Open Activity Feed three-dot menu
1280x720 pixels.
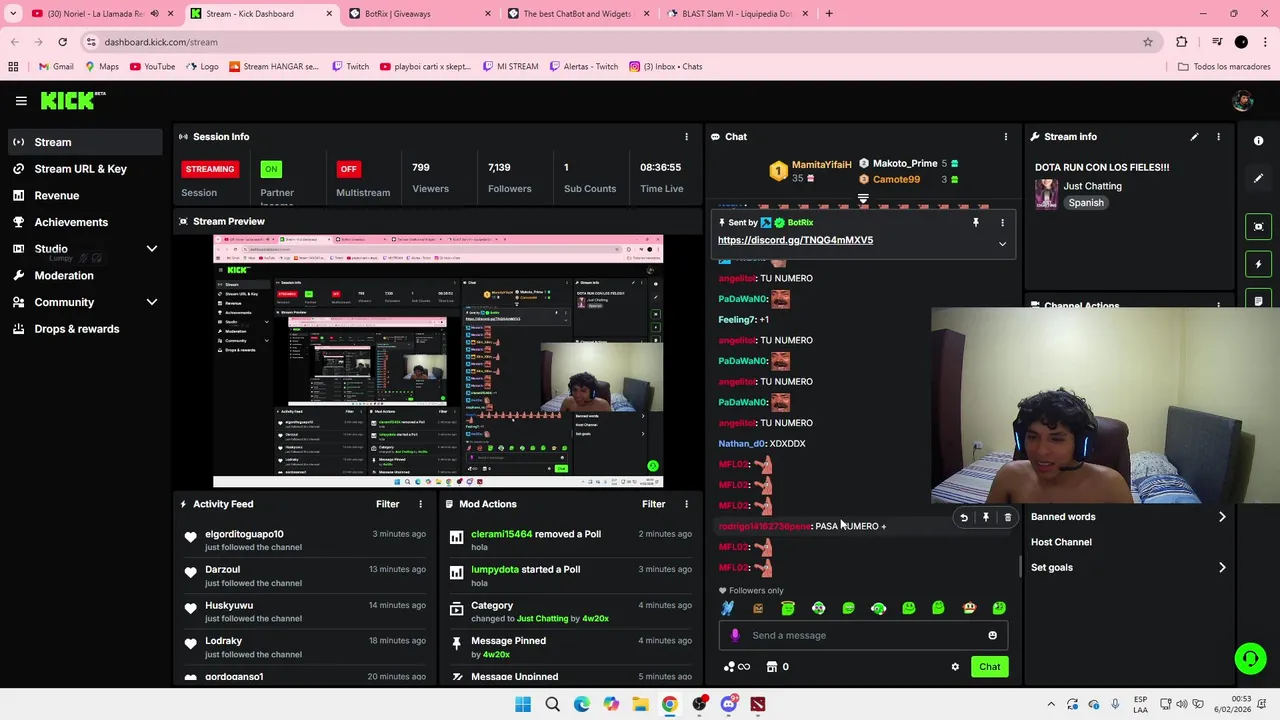[420, 504]
